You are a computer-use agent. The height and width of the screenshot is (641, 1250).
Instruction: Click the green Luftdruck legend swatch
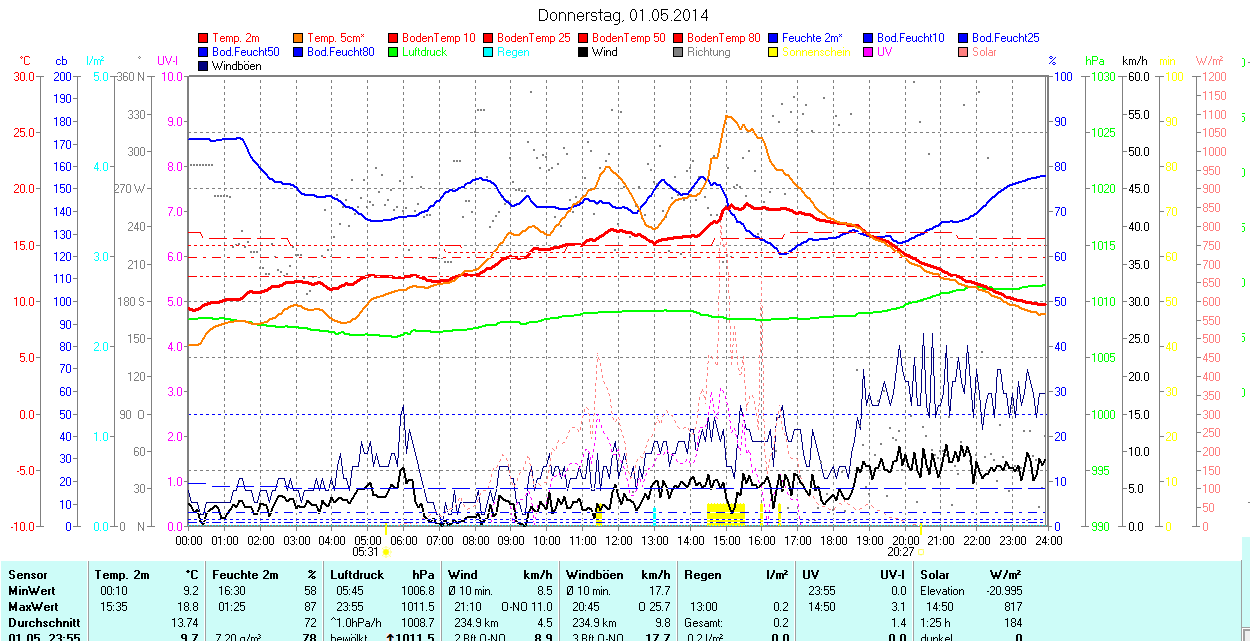coord(393,52)
